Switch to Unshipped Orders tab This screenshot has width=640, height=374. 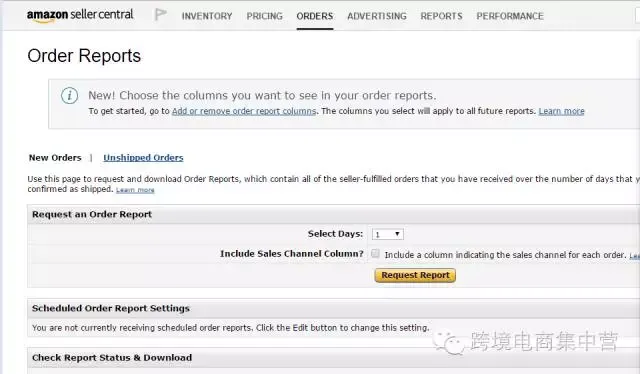tap(143, 158)
